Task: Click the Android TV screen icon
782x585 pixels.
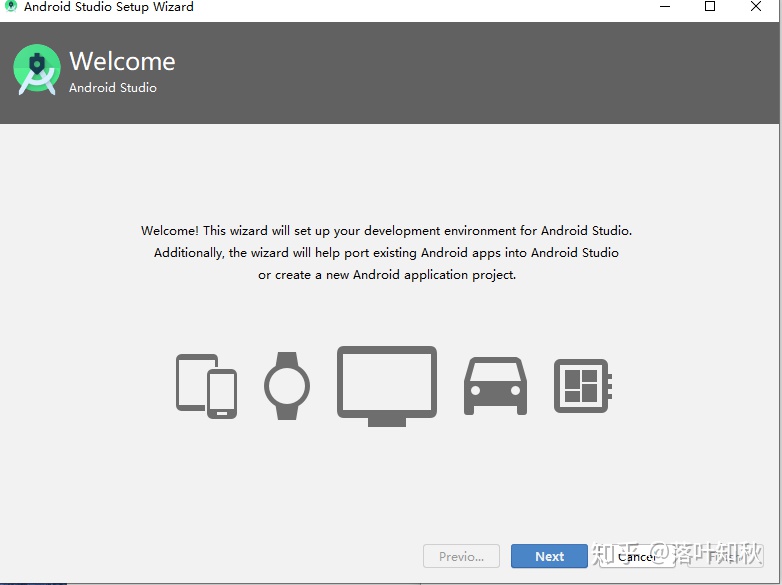Action: 387,386
